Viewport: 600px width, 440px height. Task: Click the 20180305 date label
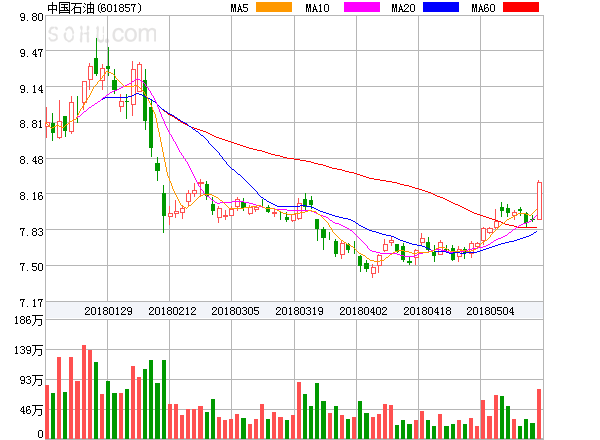click(x=235, y=311)
